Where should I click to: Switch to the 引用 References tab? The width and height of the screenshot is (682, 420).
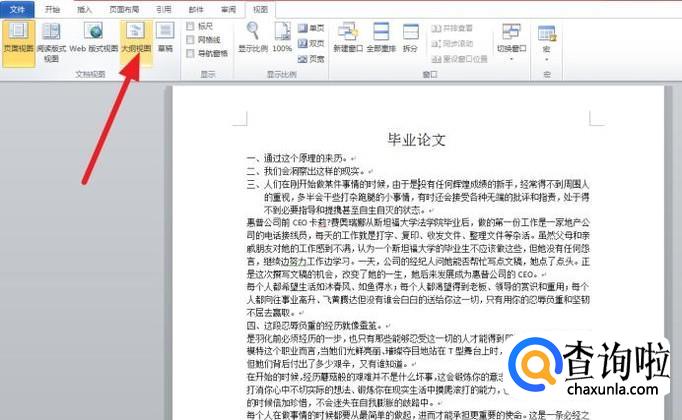164,9
